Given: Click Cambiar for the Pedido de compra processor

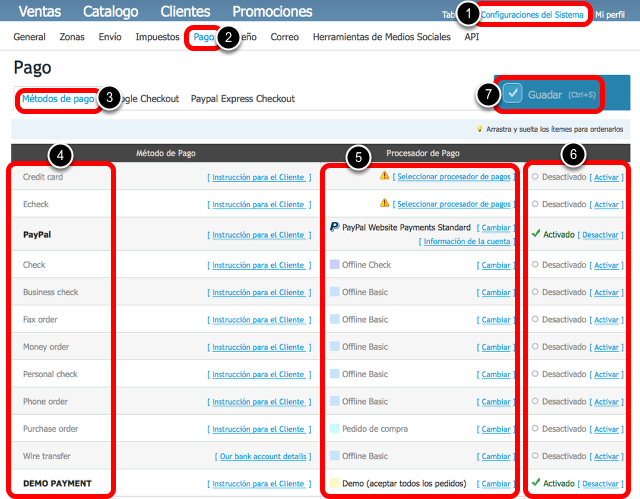Looking at the screenshot, I should click(495, 428).
